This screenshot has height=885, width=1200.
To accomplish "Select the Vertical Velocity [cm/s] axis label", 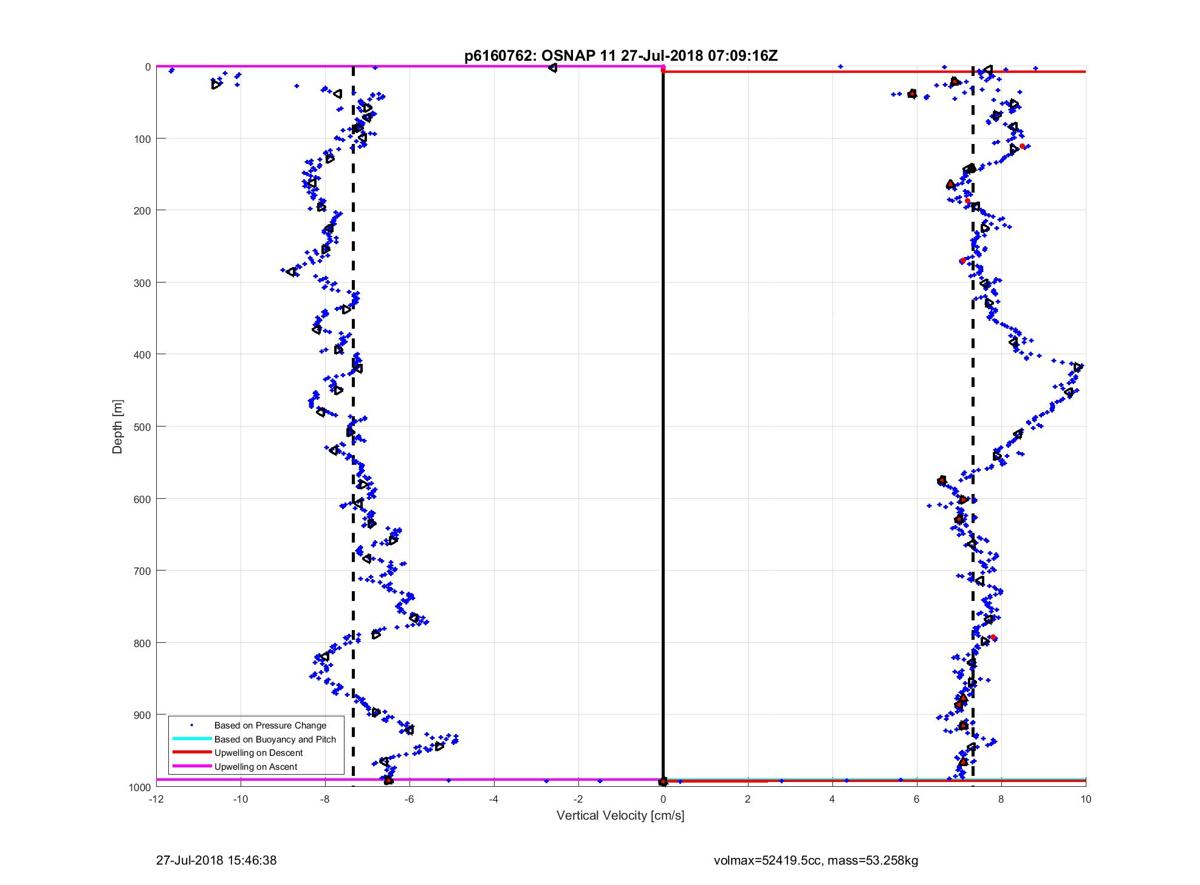I will tap(620, 816).
